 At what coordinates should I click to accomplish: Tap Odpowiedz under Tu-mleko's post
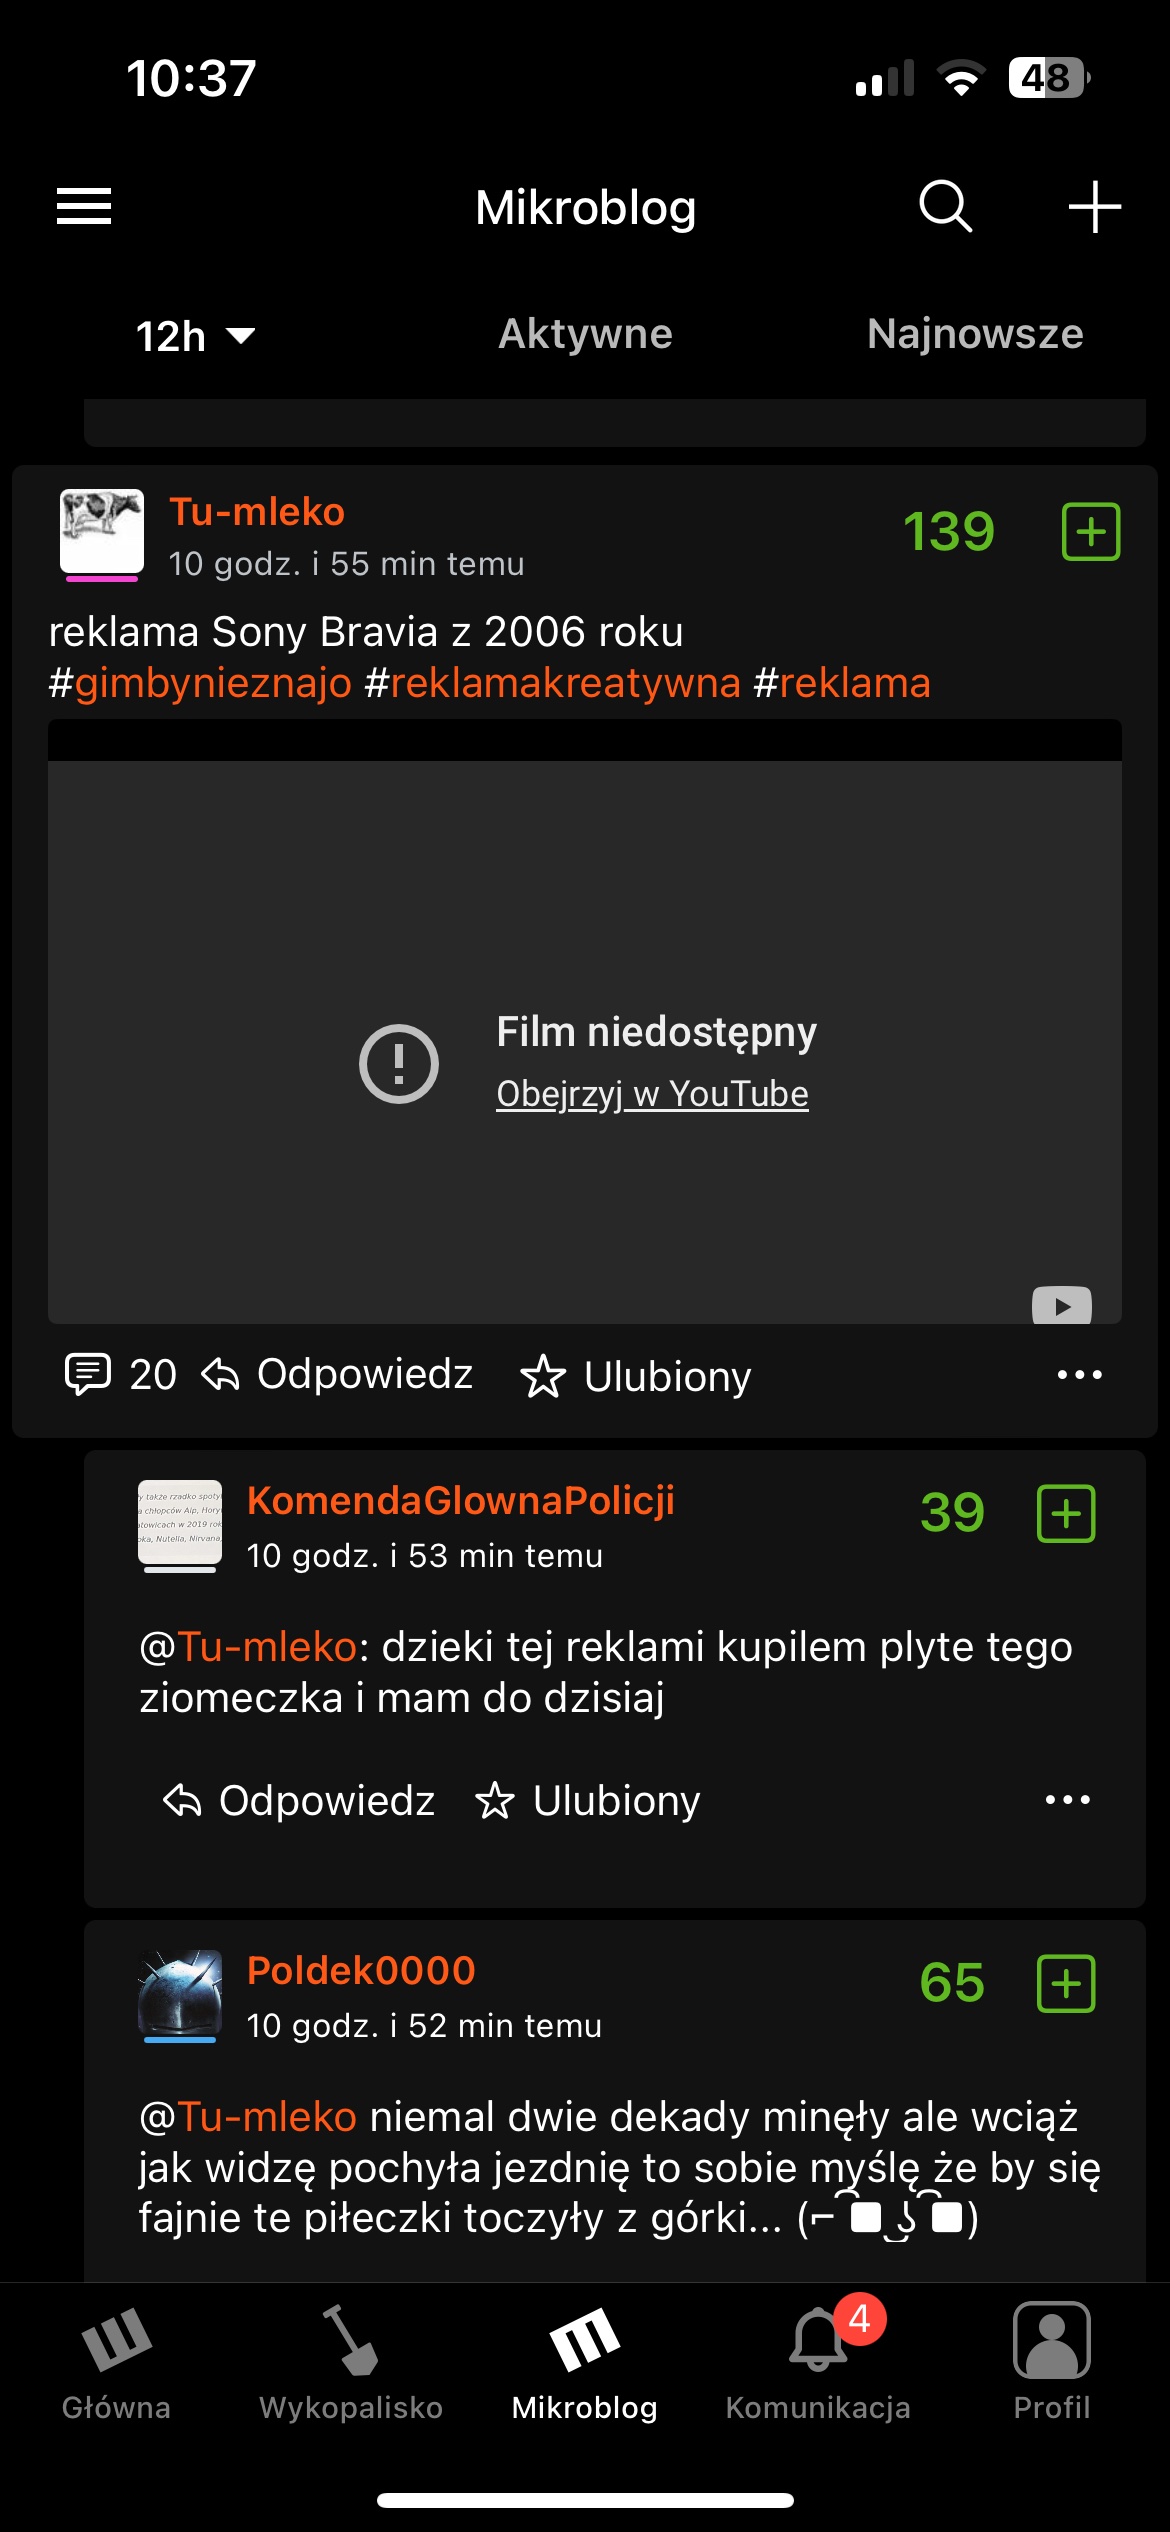(x=337, y=1374)
